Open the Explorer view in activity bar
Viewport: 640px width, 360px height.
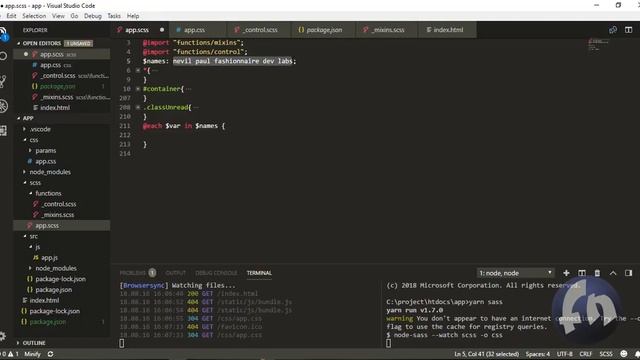coord(3,33)
